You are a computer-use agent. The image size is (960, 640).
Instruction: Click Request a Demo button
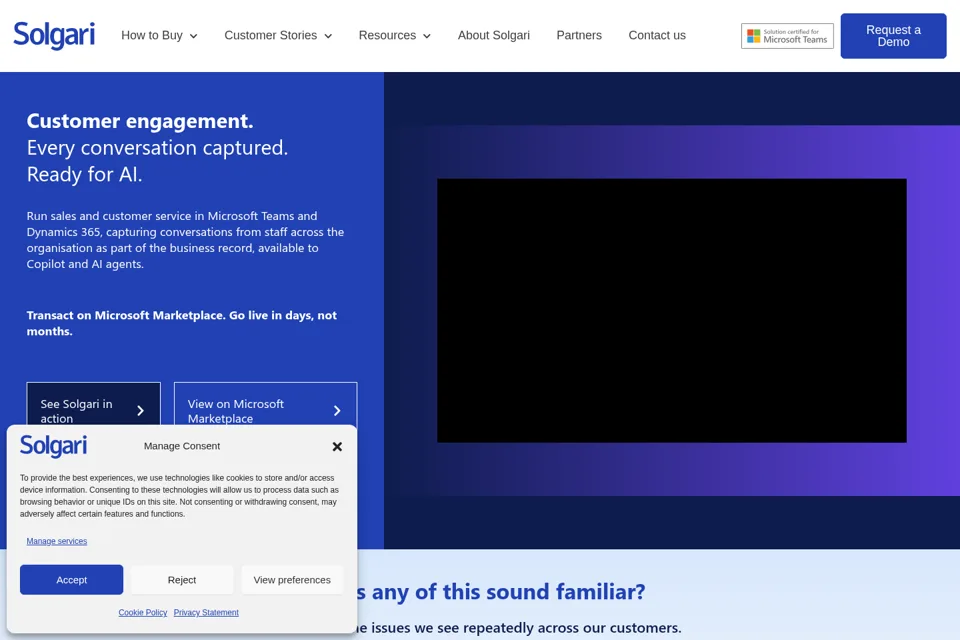pyautogui.click(x=893, y=36)
